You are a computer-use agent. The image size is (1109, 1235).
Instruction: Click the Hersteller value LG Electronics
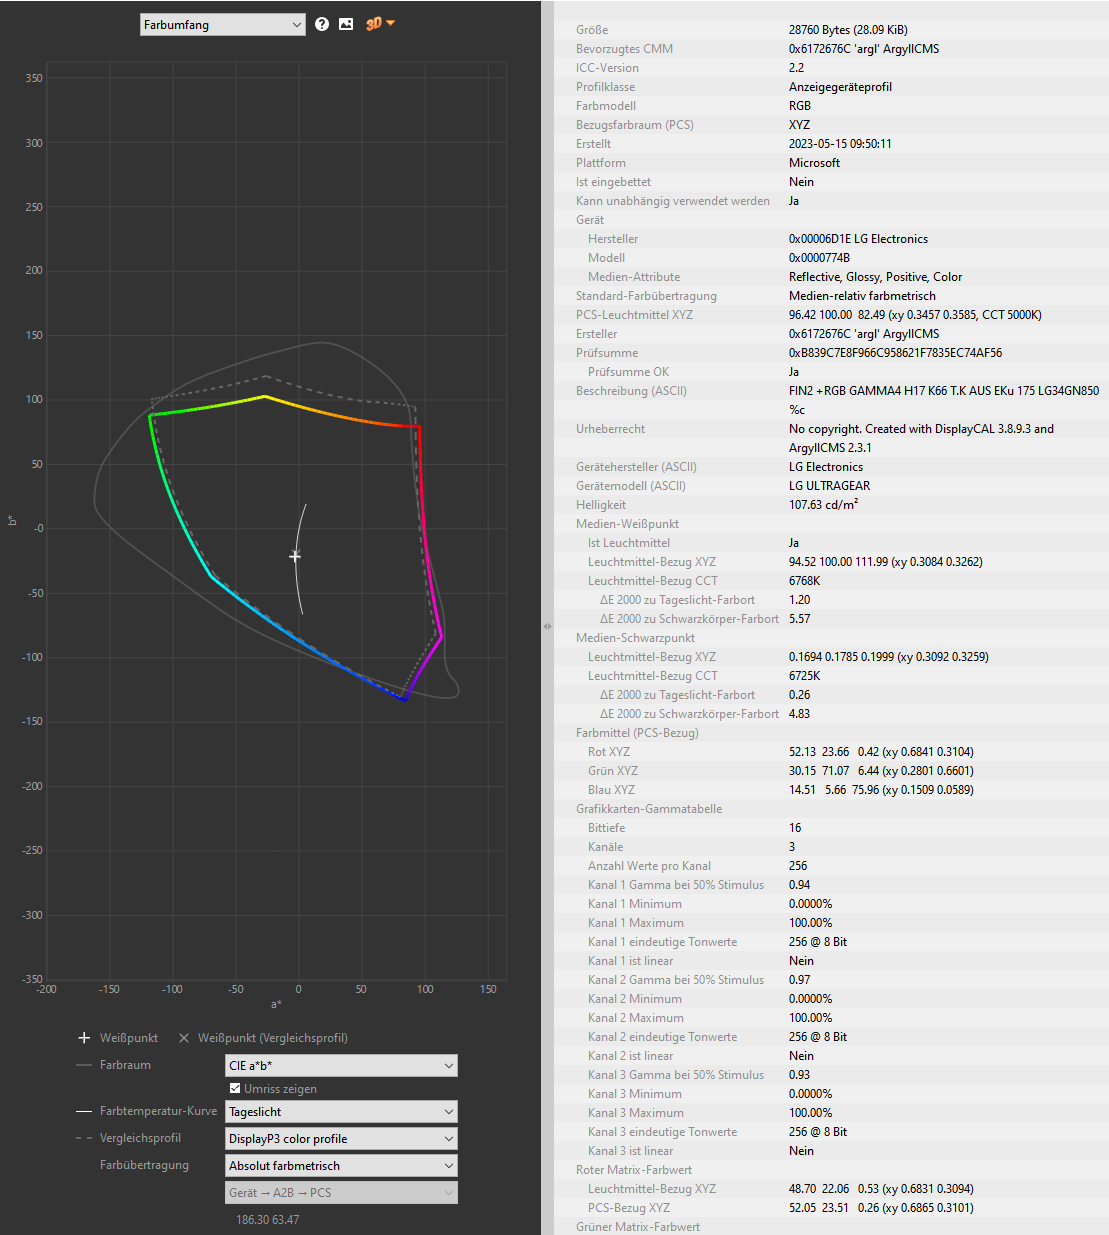[858, 239]
